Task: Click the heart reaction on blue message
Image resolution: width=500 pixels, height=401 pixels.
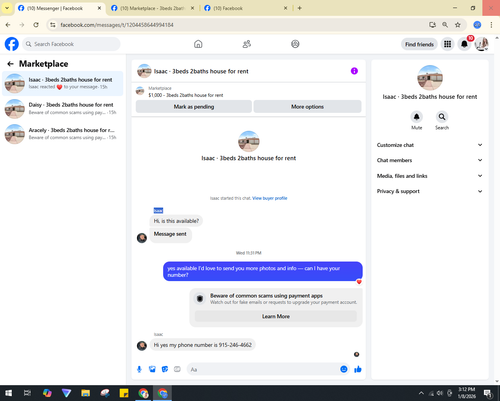Action: pyautogui.click(x=359, y=282)
